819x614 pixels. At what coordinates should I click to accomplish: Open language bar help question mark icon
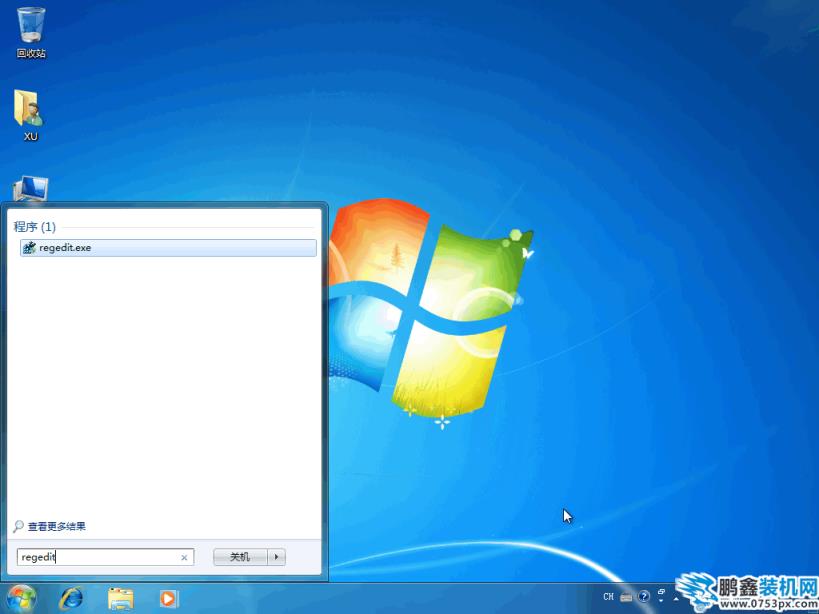point(644,596)
